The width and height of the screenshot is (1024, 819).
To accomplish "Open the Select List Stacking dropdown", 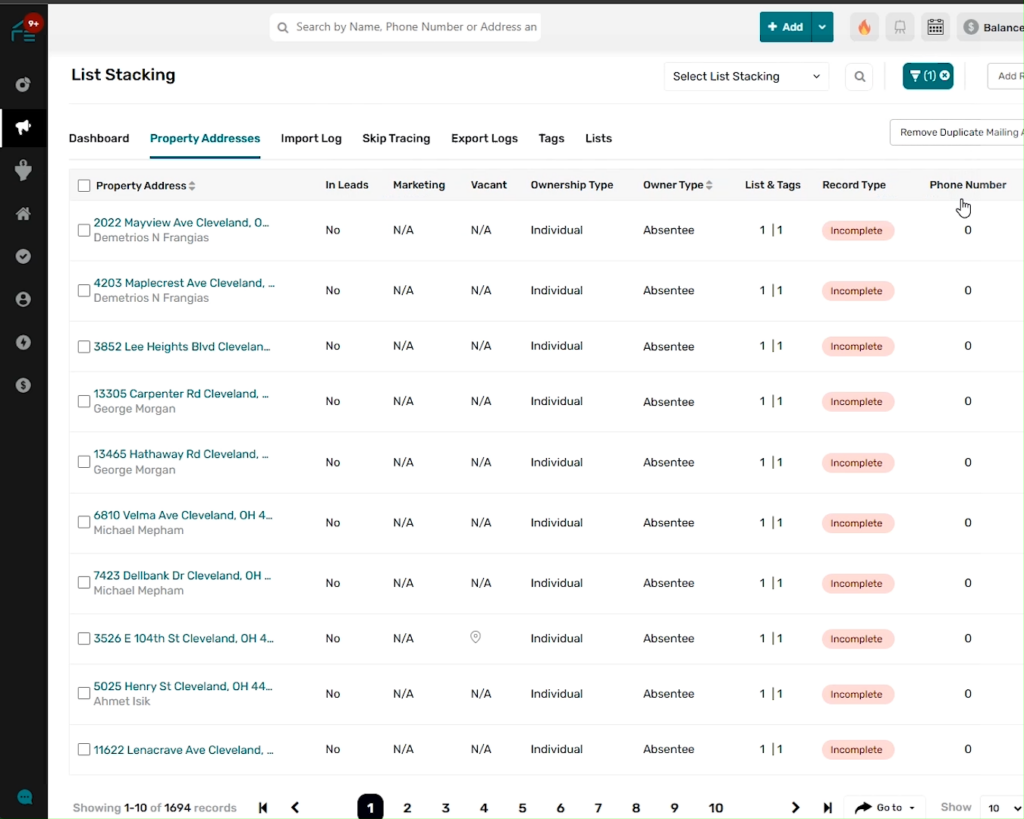I will (x=746, y=76).
